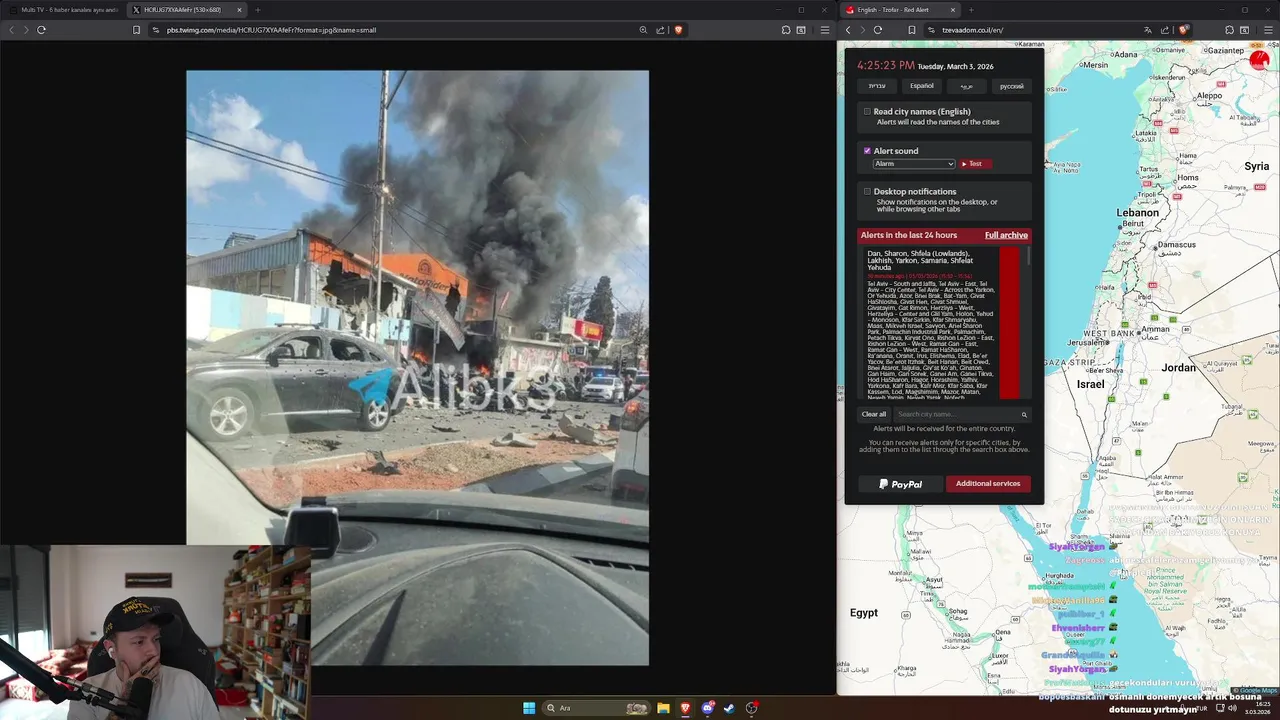Click the Jordan label on the map

1178,367
